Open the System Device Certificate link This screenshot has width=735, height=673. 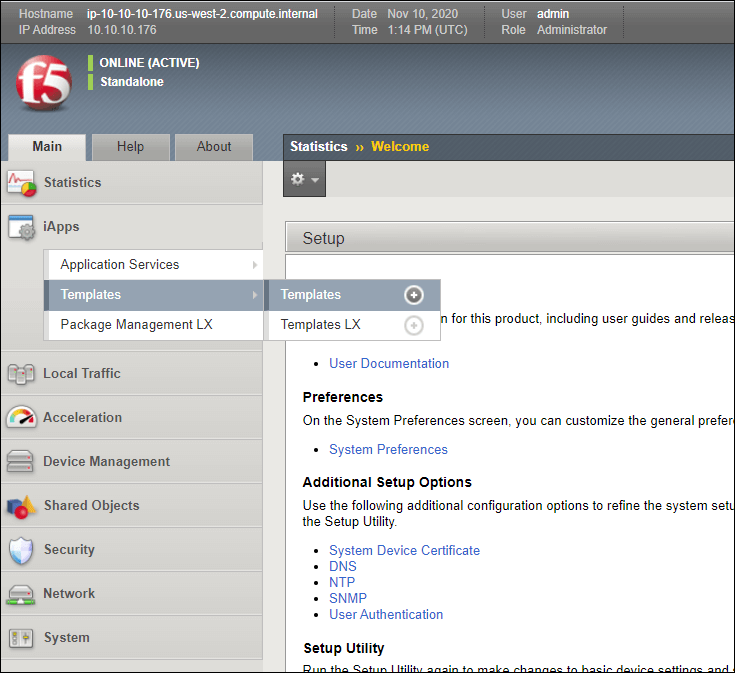(x=404, y=550)
